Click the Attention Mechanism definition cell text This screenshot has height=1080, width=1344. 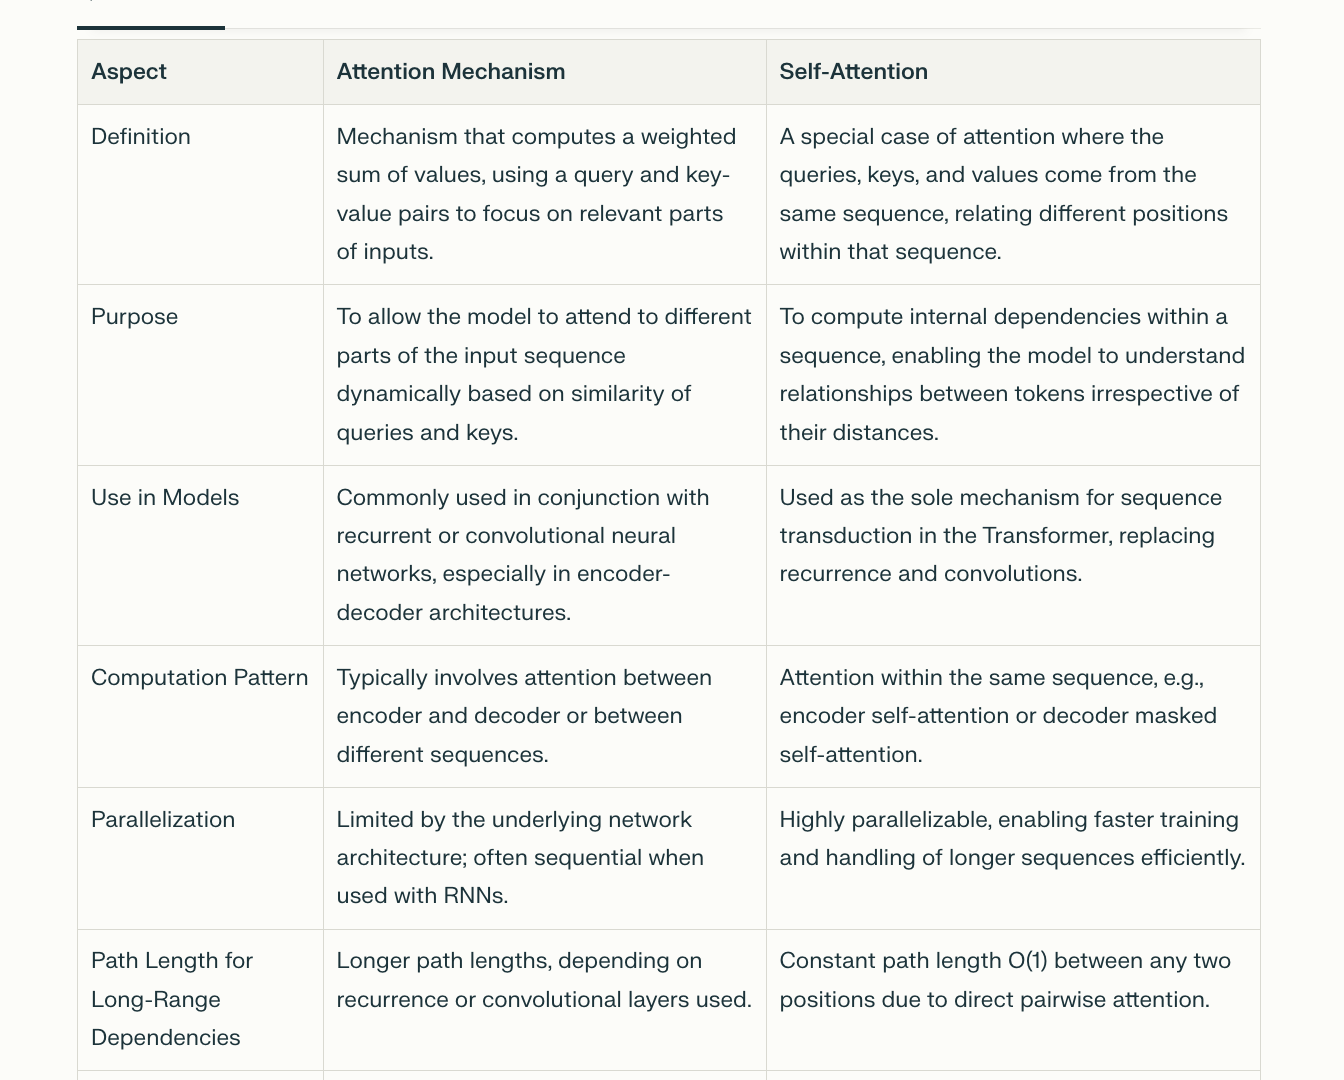pos(537,194)
